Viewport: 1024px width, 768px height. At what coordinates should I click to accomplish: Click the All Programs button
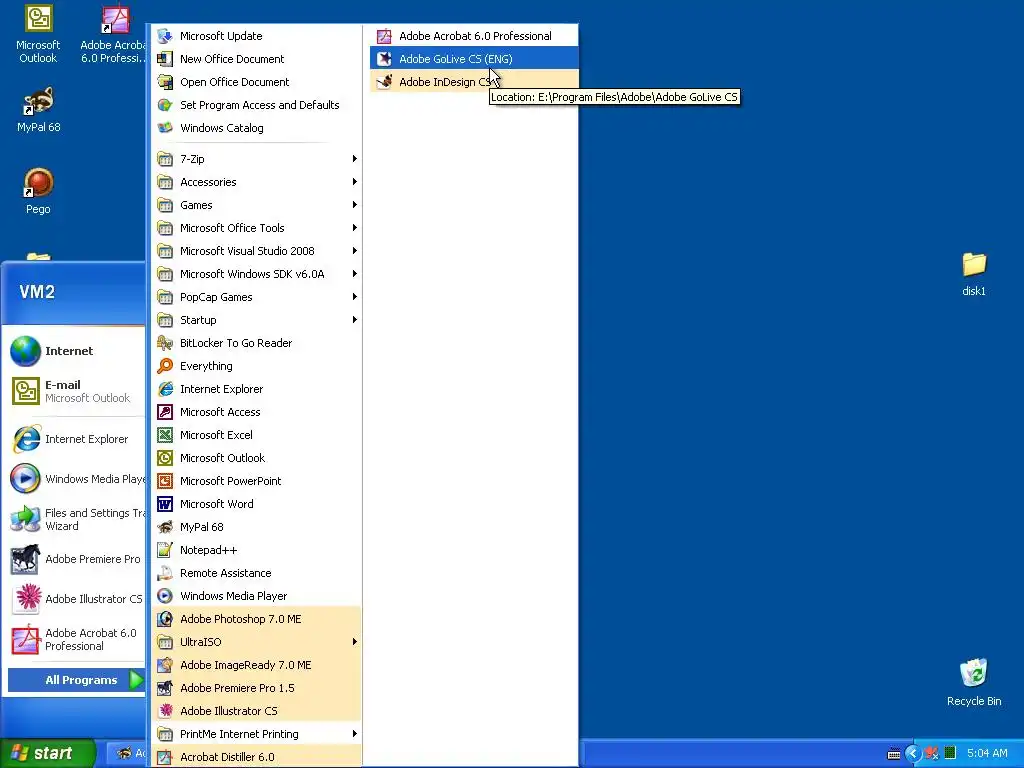(x=76, y=680)
